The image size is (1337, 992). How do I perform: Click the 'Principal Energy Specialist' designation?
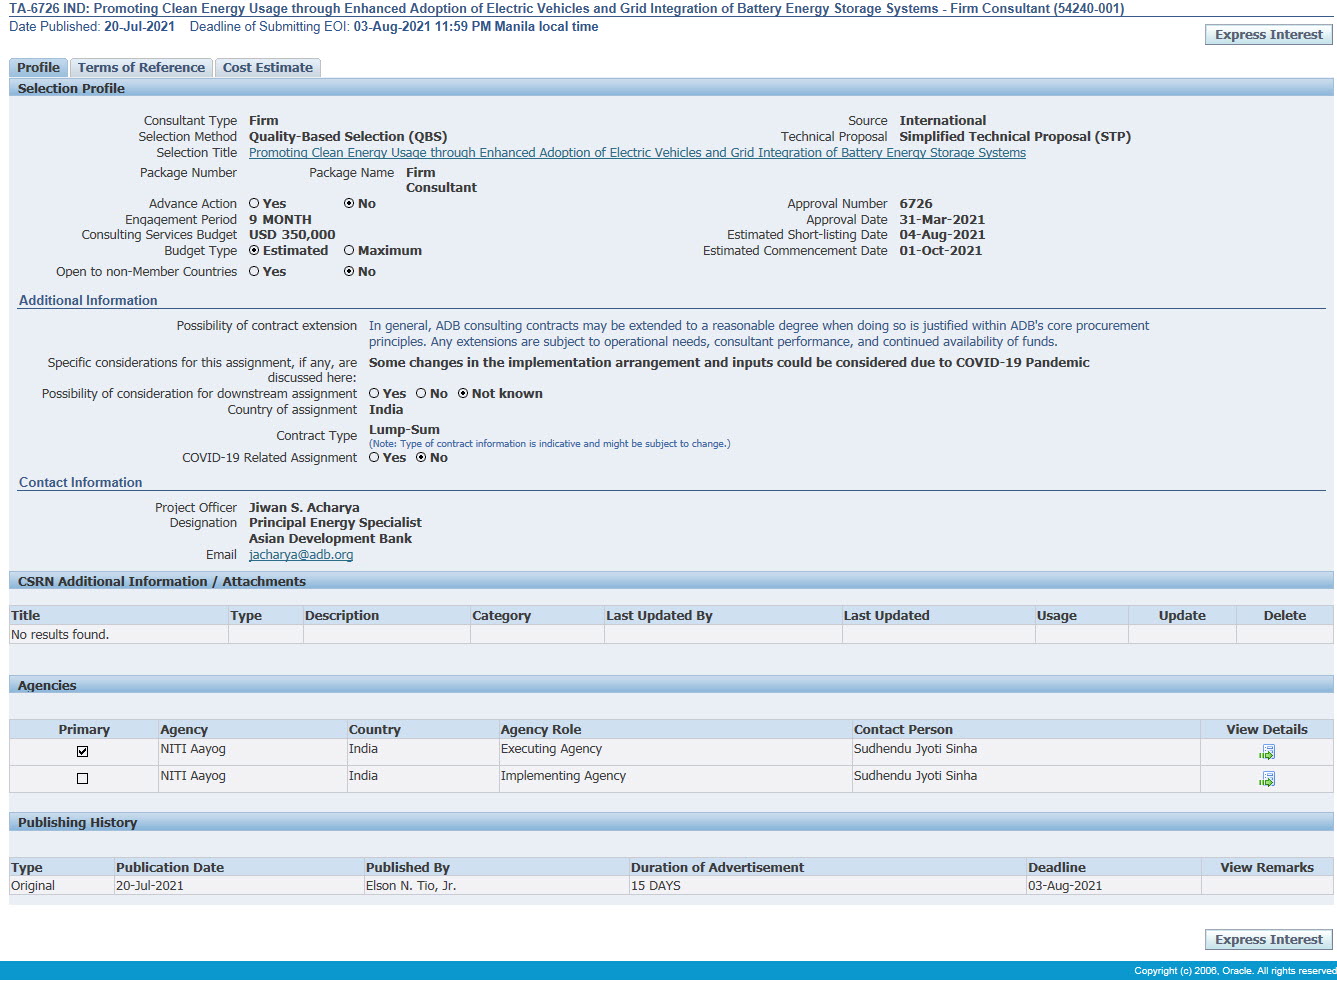click(335, 522)
